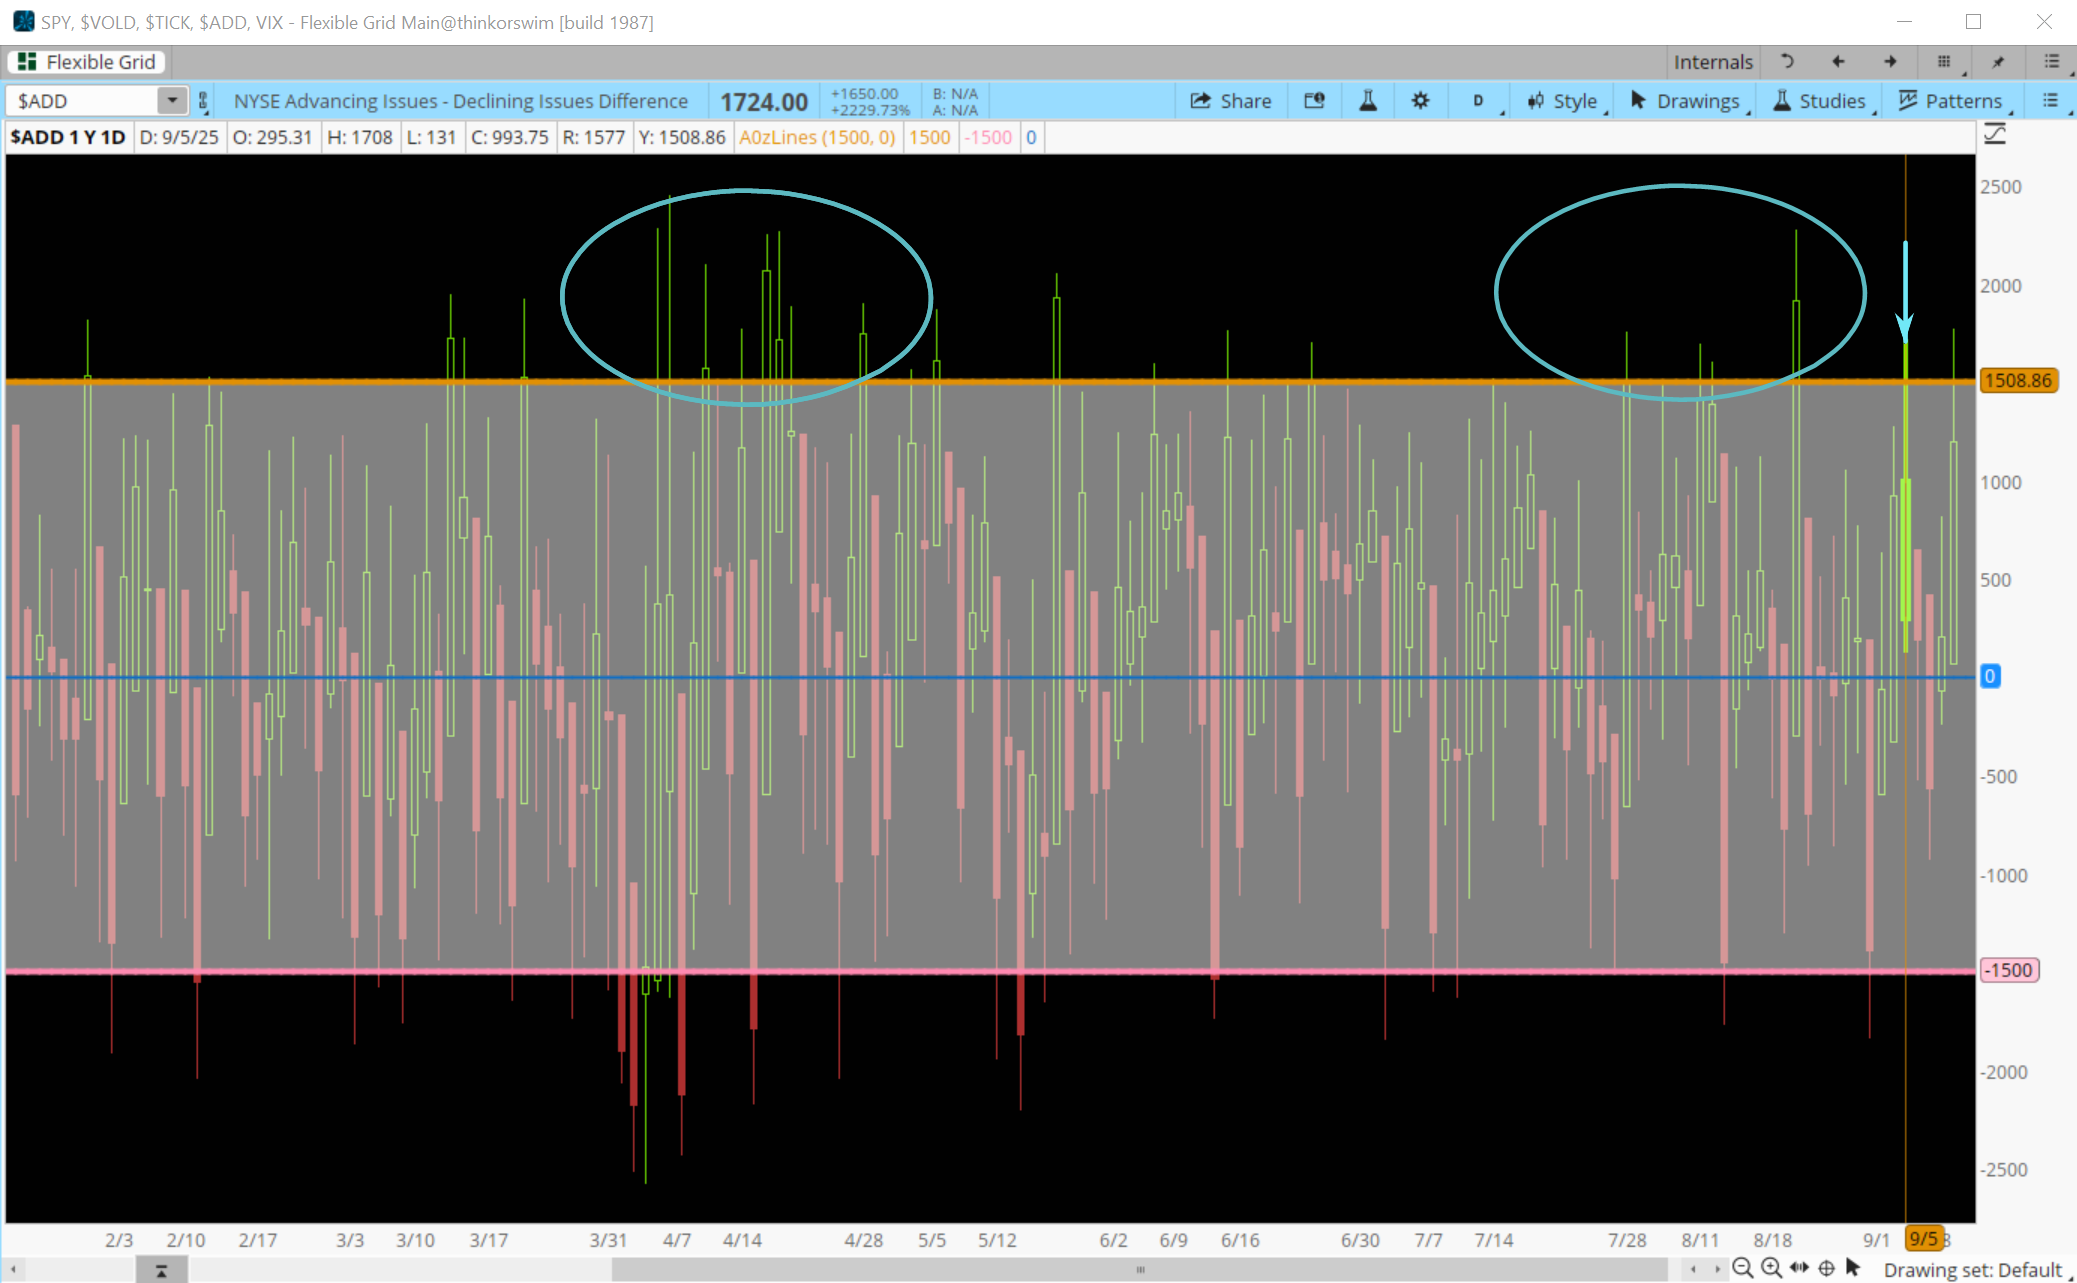The width and height of the screenshot is (2077, 1283).
Task: Click the blue 0 level label
Action: (1990, 677)
